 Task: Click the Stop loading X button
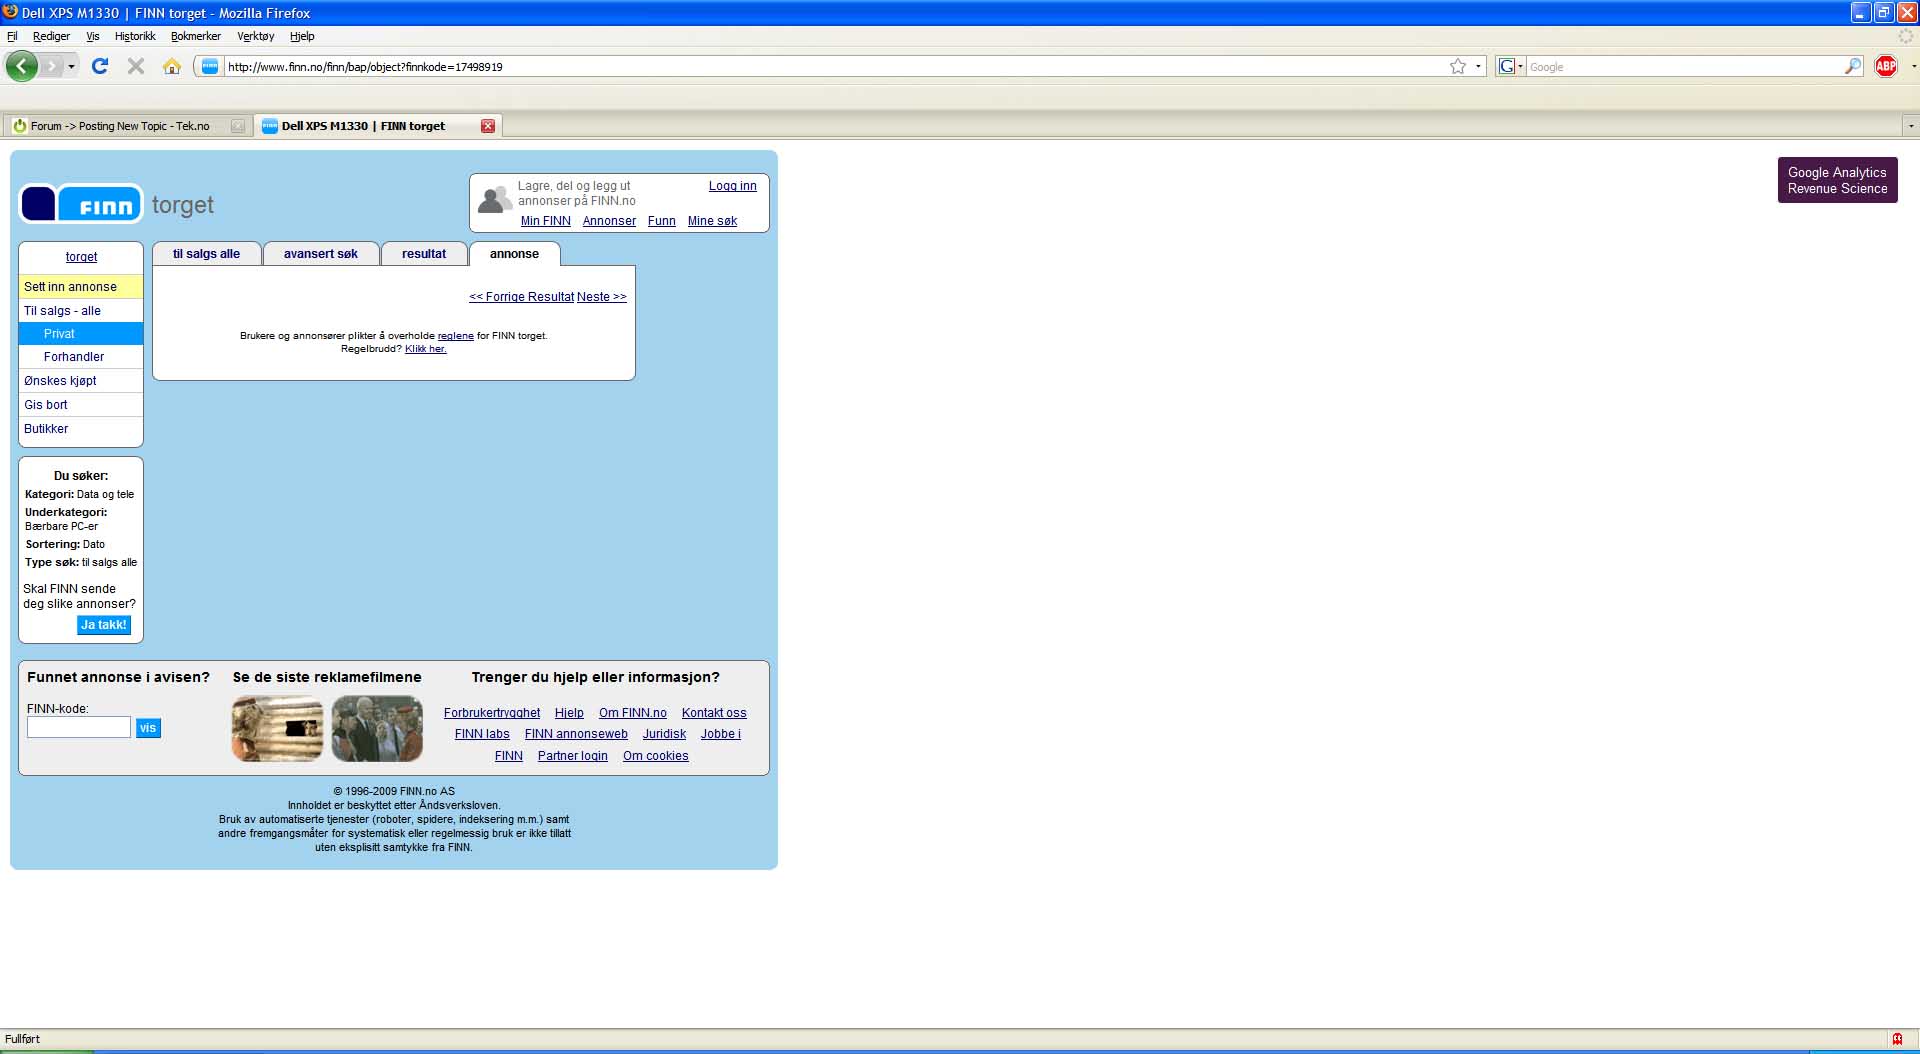click(x=136, y=66)
